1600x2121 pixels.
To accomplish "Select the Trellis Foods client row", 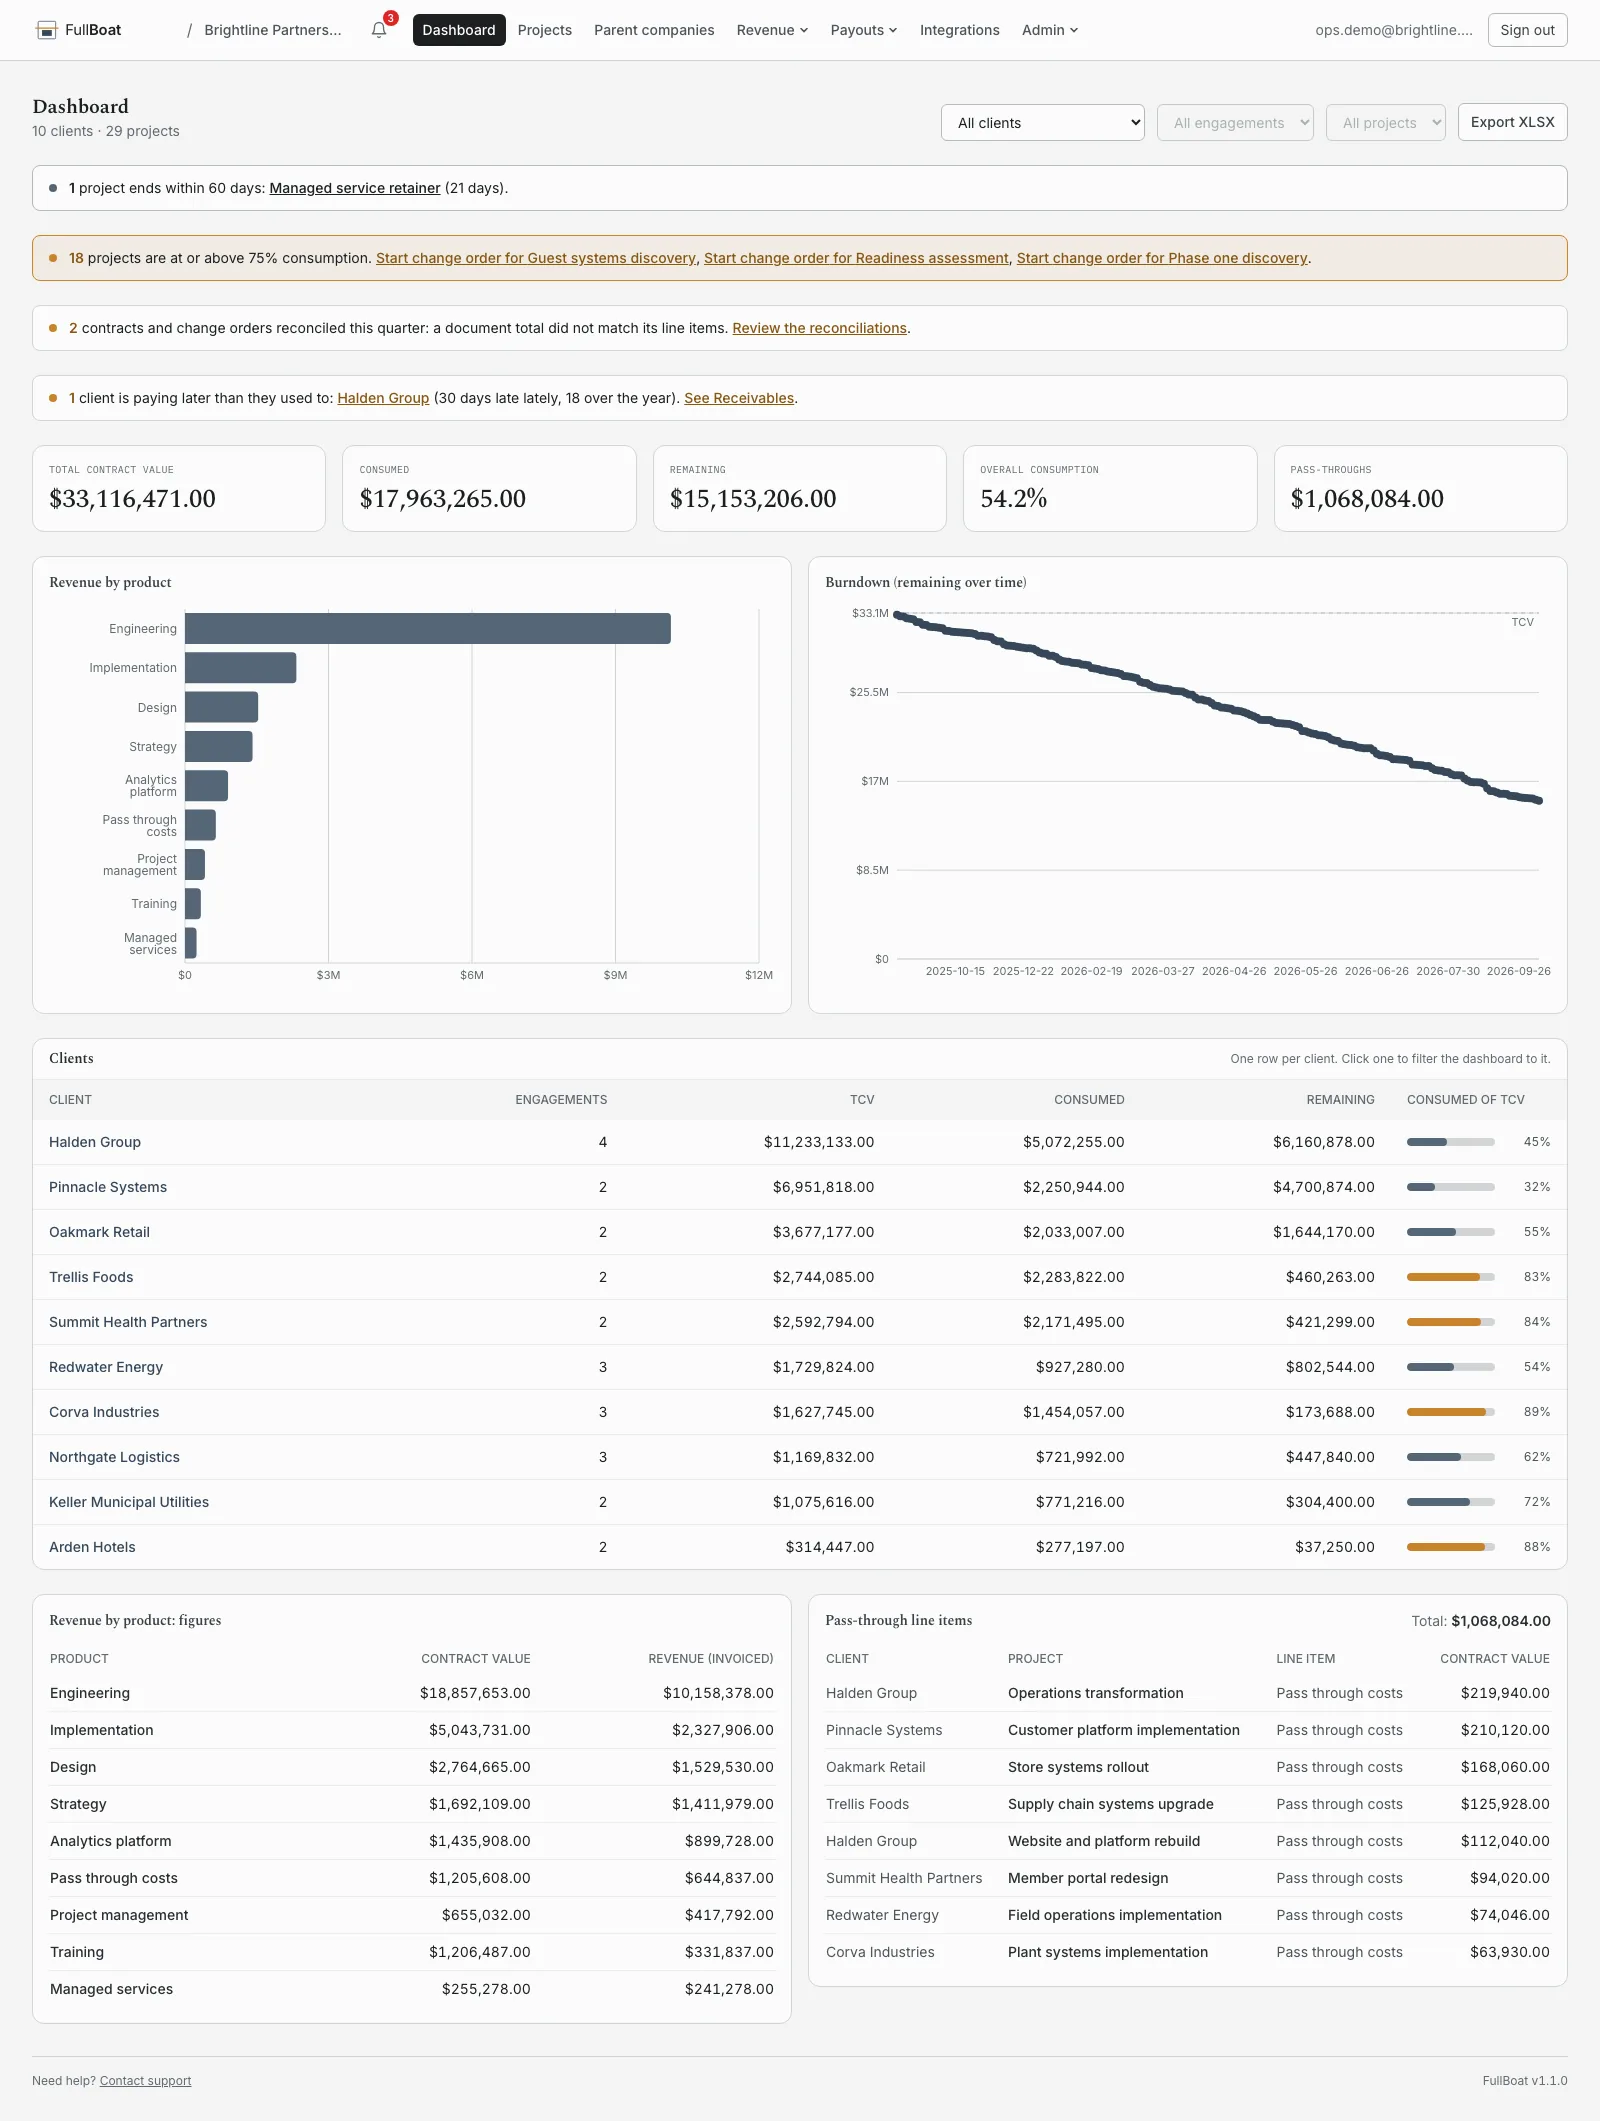I will [800, 1277].
